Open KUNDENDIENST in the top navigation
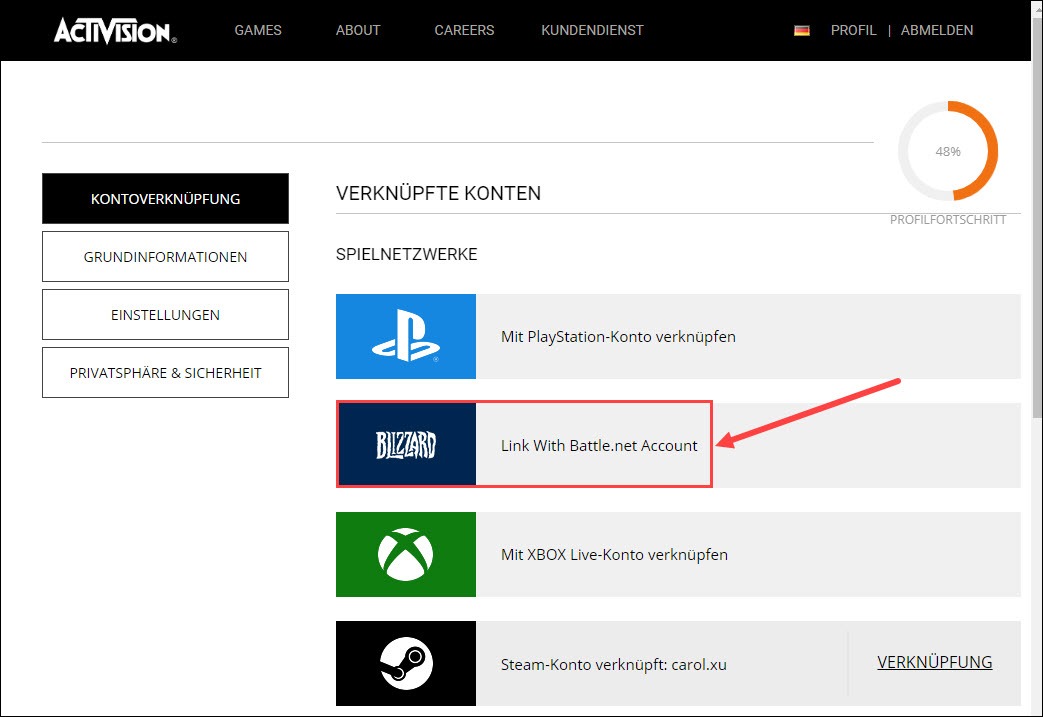The height and width of the screenshot is (717, 1043). click(x=592, y=31)
